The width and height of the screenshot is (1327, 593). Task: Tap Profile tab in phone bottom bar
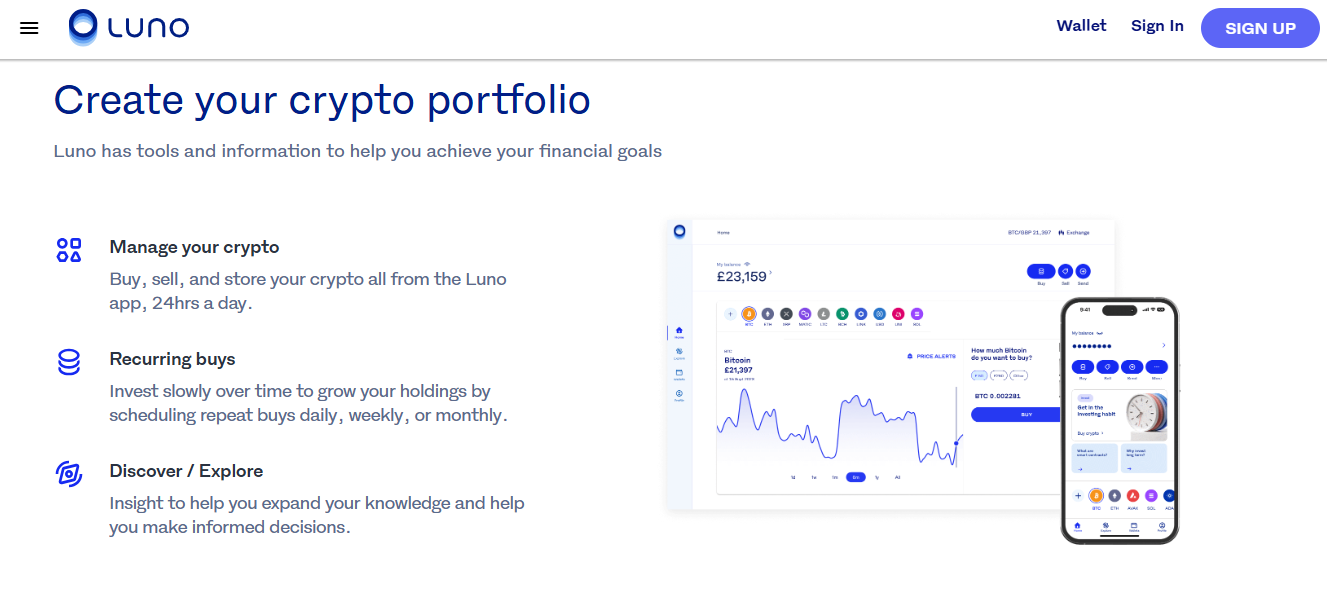click(x=1162, y=527)
